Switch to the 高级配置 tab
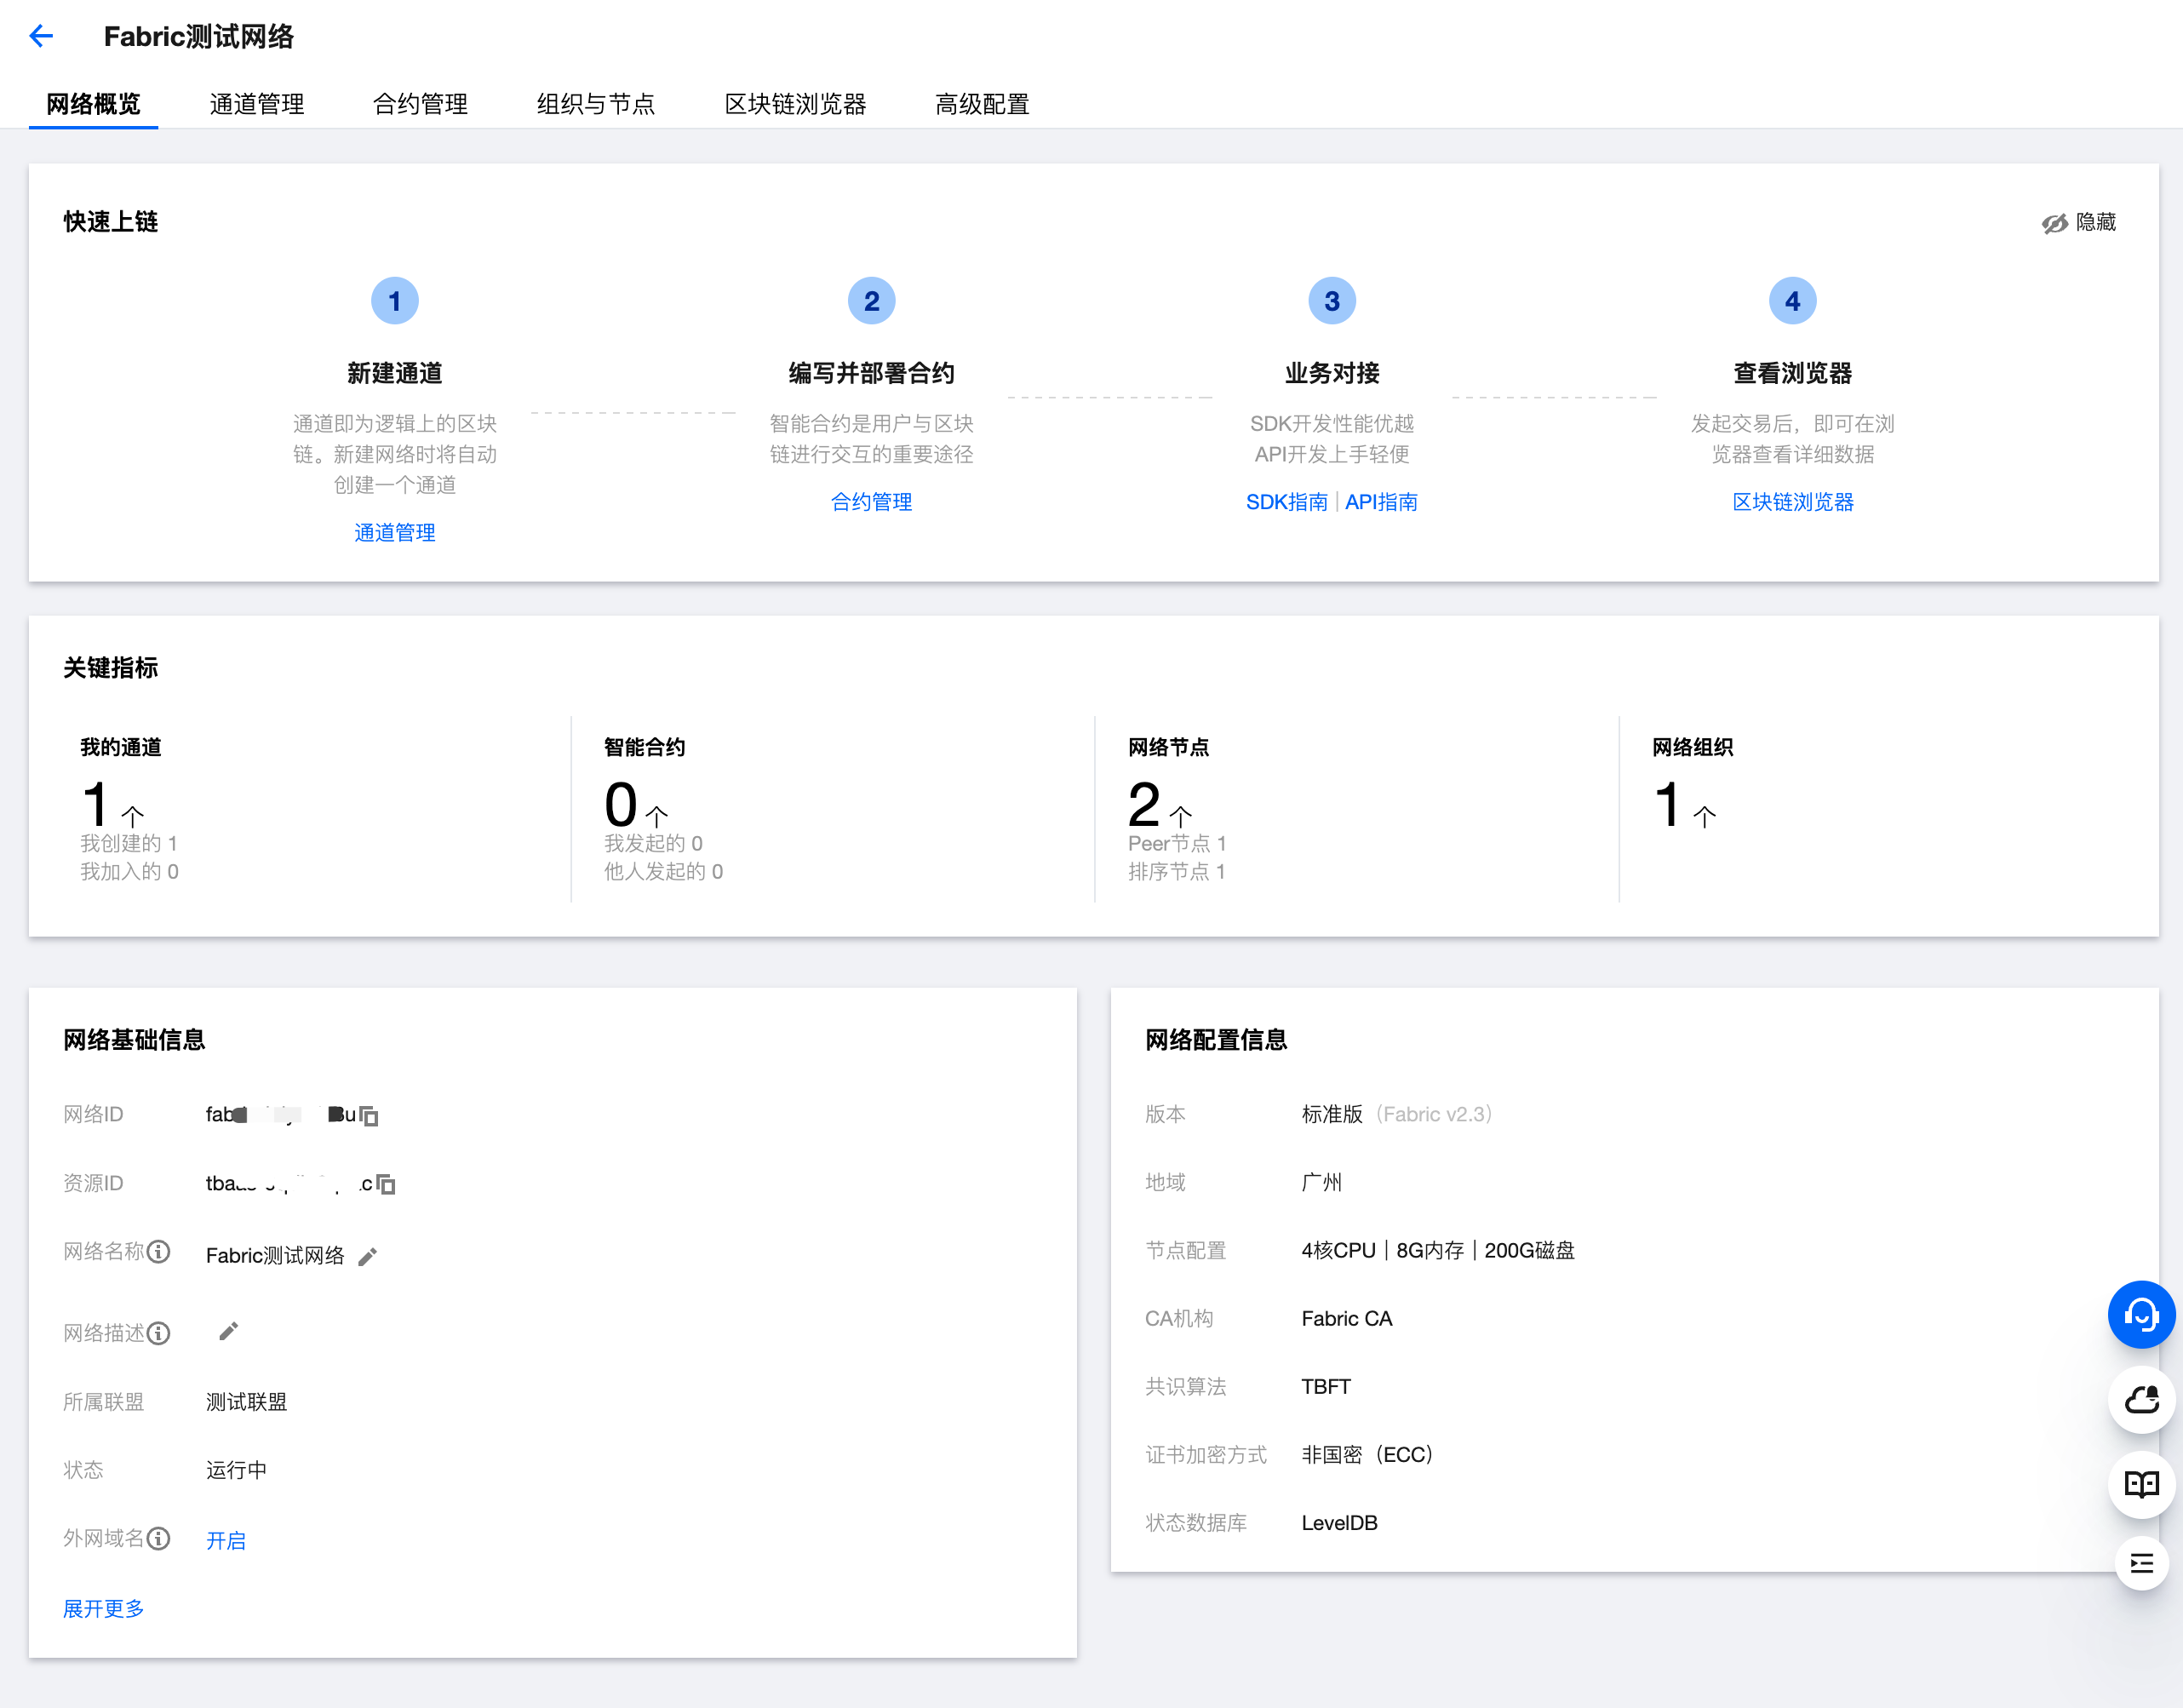The height and width of the screenshot is (1708, 2183). pyautogui.click(x=982, y=104)
